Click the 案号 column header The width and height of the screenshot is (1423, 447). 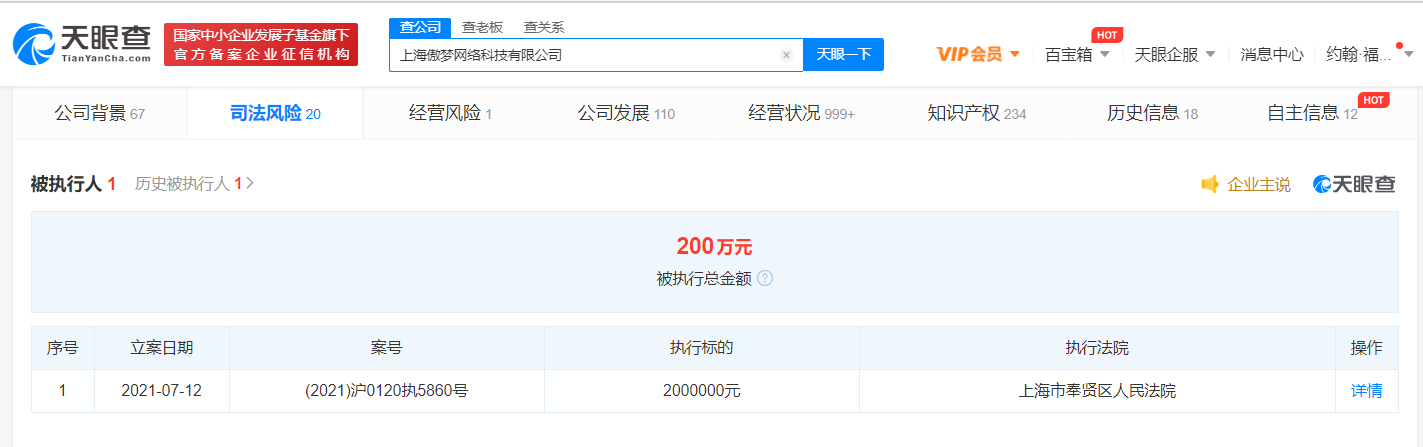[x=386, y=348]
